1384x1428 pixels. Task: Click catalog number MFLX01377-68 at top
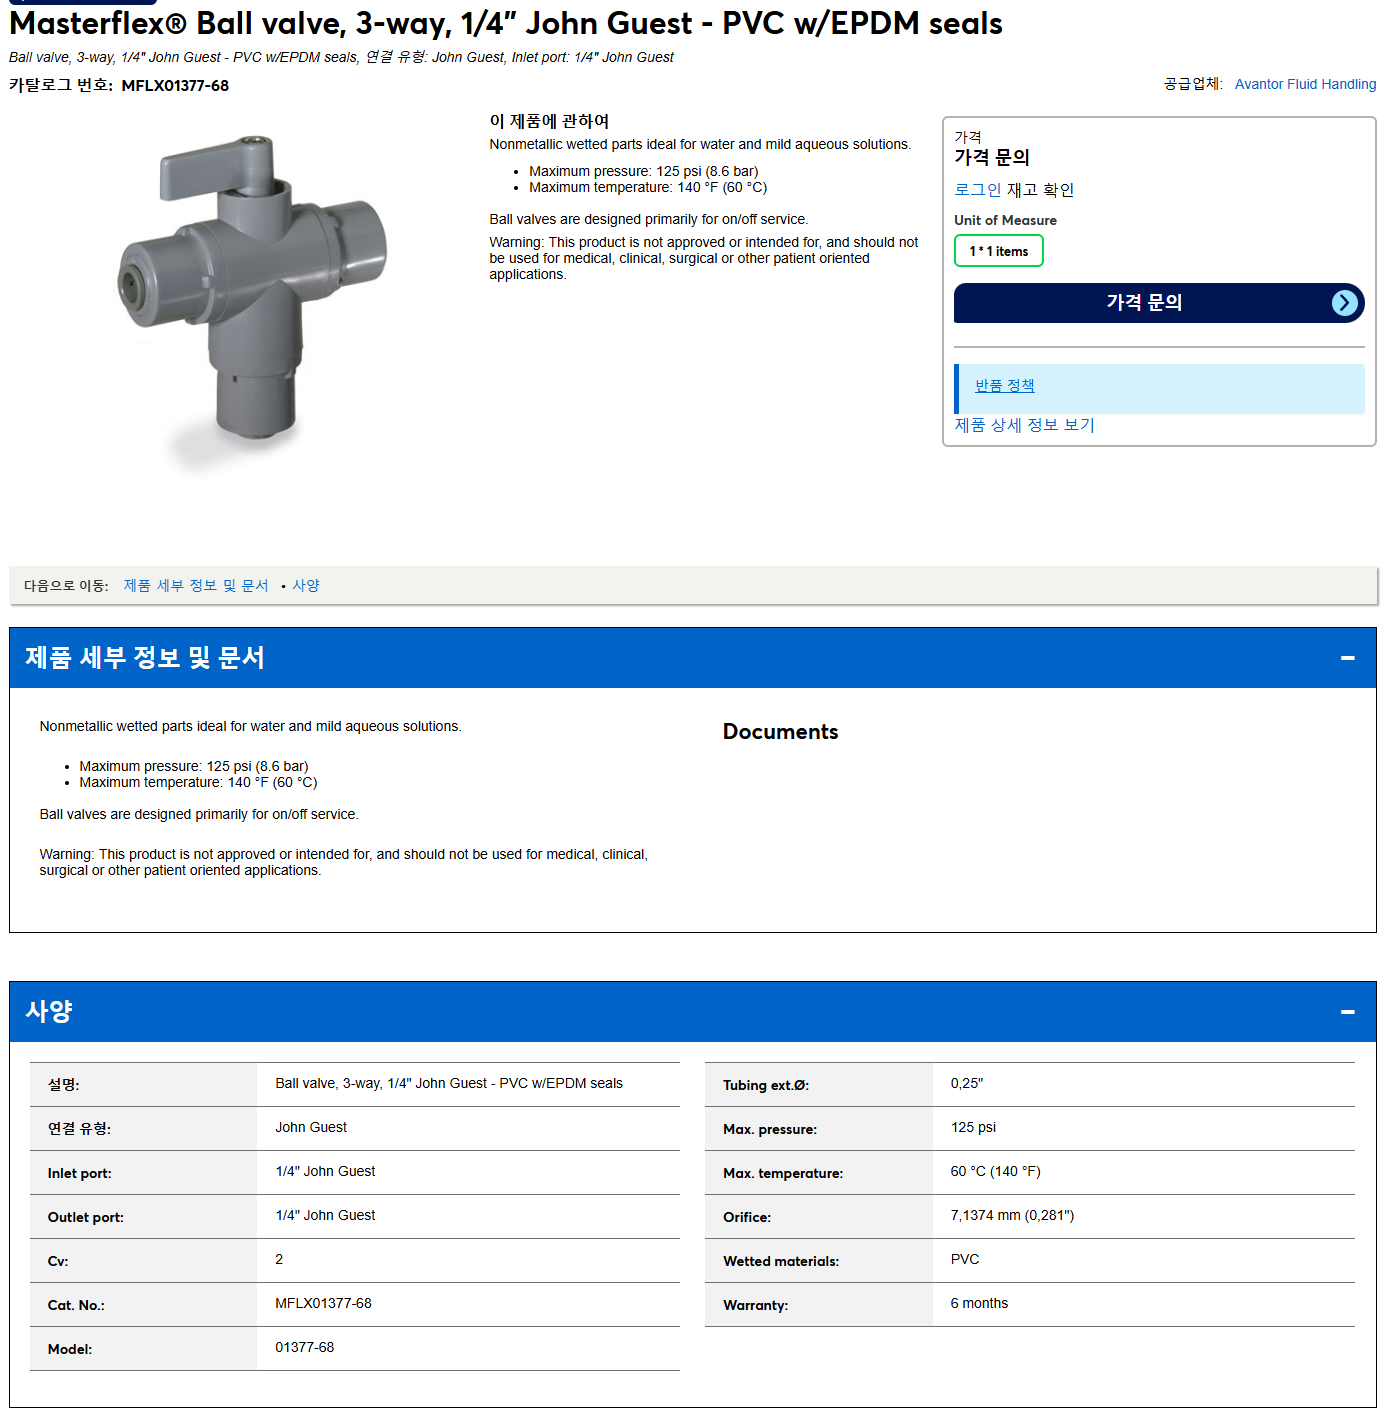pyautogui.click(x=175, y=86)
